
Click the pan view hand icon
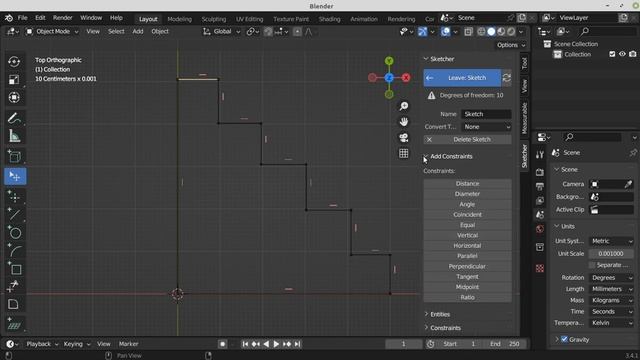coord(404,122)
